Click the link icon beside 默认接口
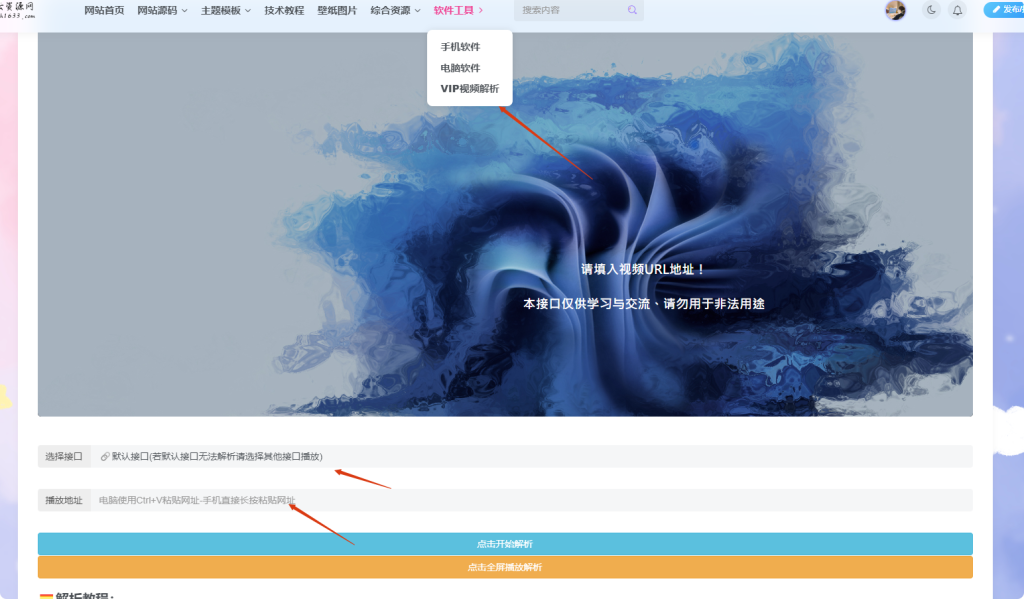This screenshot has height=599, width=1024. tap(104, 455)
